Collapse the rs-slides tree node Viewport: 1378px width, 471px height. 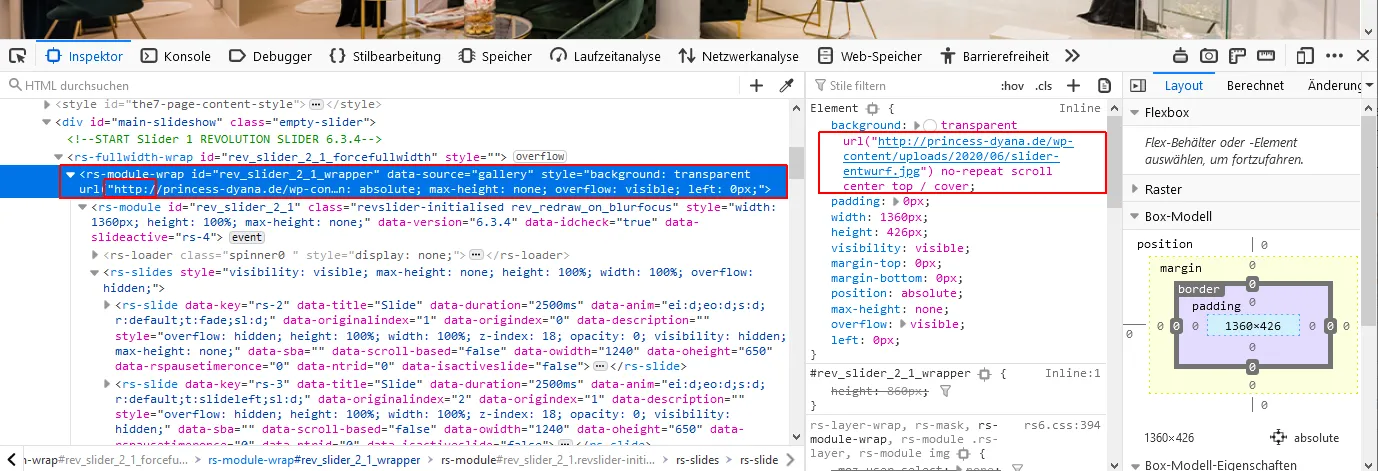(95, 272)
